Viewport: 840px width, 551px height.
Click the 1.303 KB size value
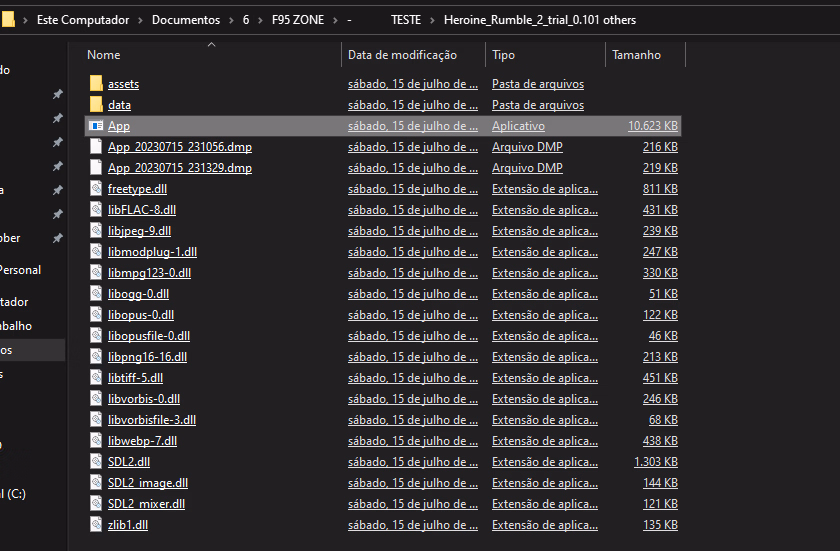[656, 462]
